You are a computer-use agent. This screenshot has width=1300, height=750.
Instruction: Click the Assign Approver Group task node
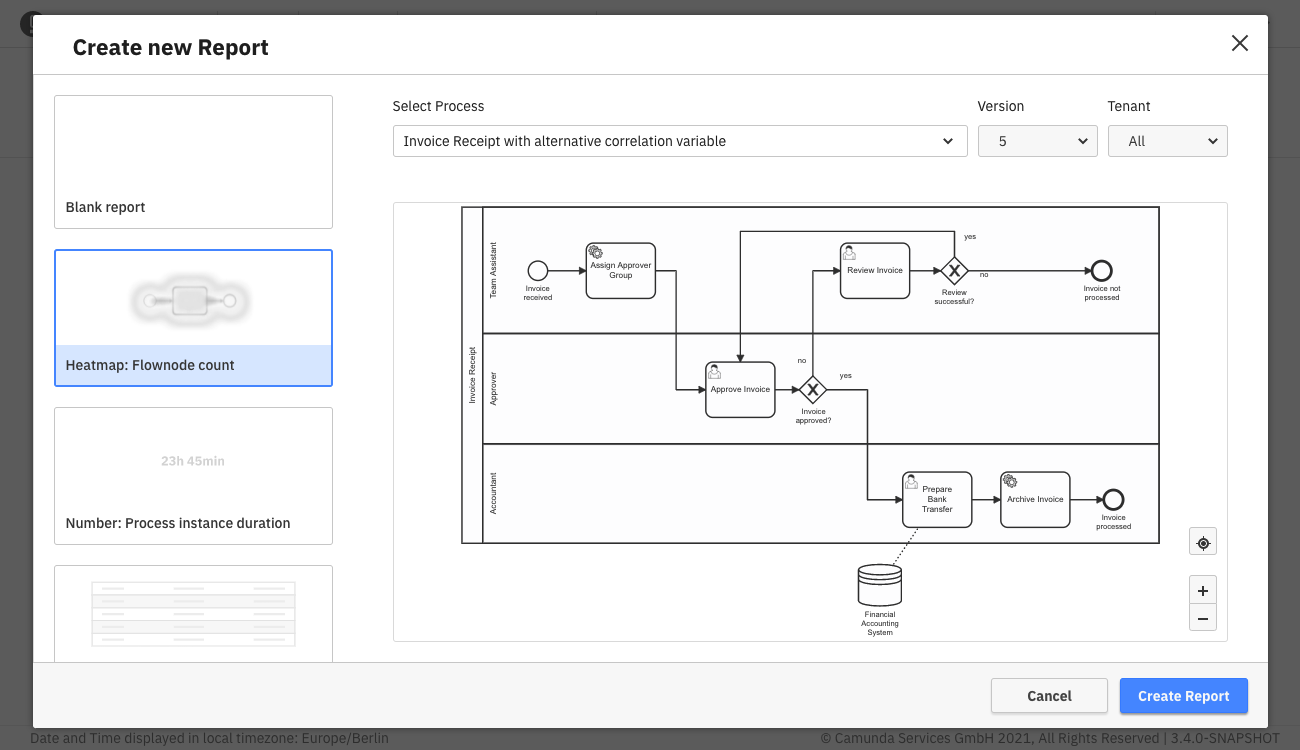coord(621,270)
